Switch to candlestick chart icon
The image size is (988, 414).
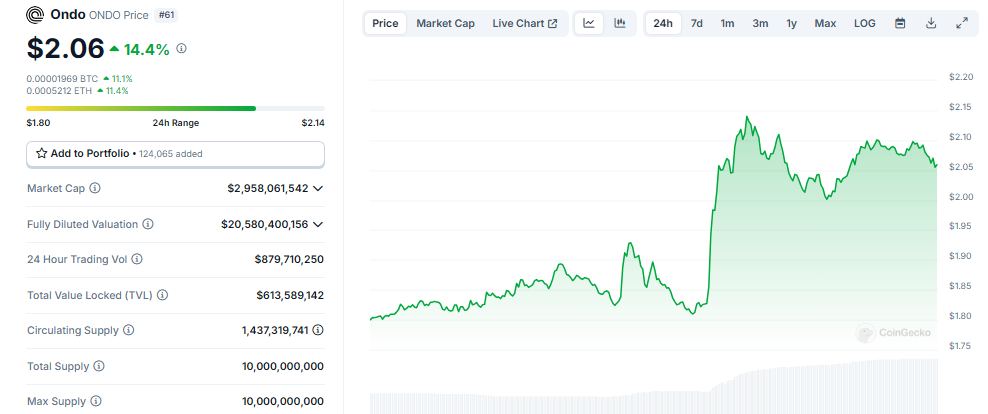(620, 23)
